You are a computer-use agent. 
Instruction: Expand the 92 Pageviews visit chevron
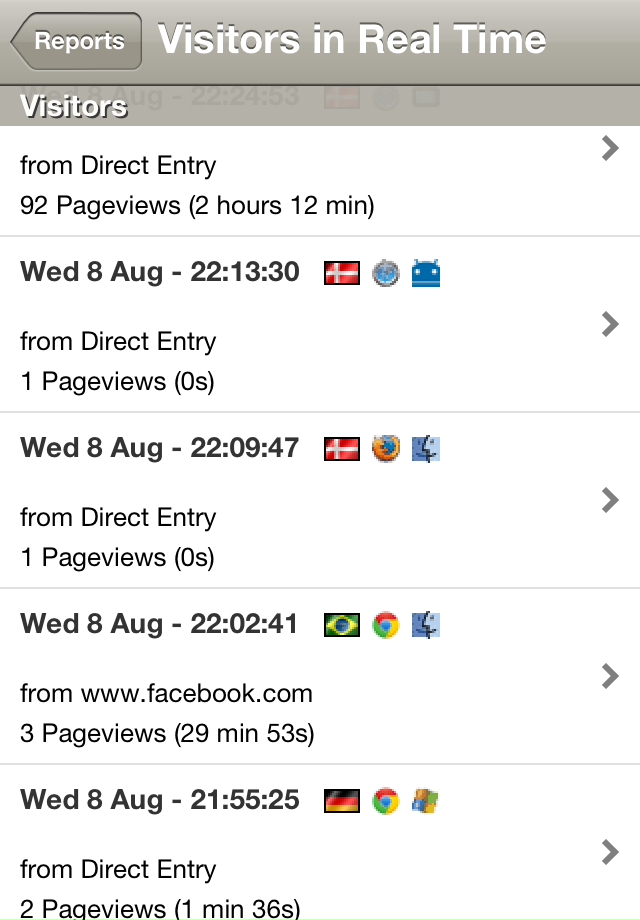(x=610, y=149)
